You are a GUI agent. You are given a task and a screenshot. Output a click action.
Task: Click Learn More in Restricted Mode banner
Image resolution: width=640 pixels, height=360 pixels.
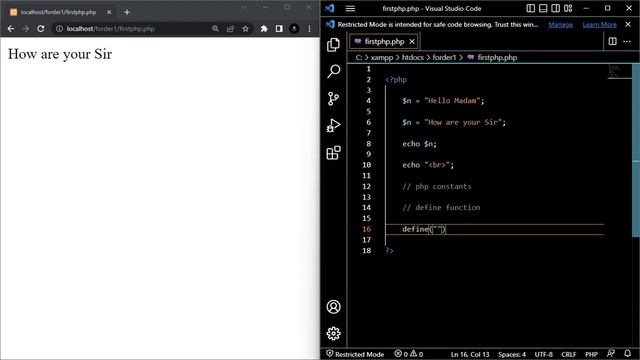click(599, 24)
